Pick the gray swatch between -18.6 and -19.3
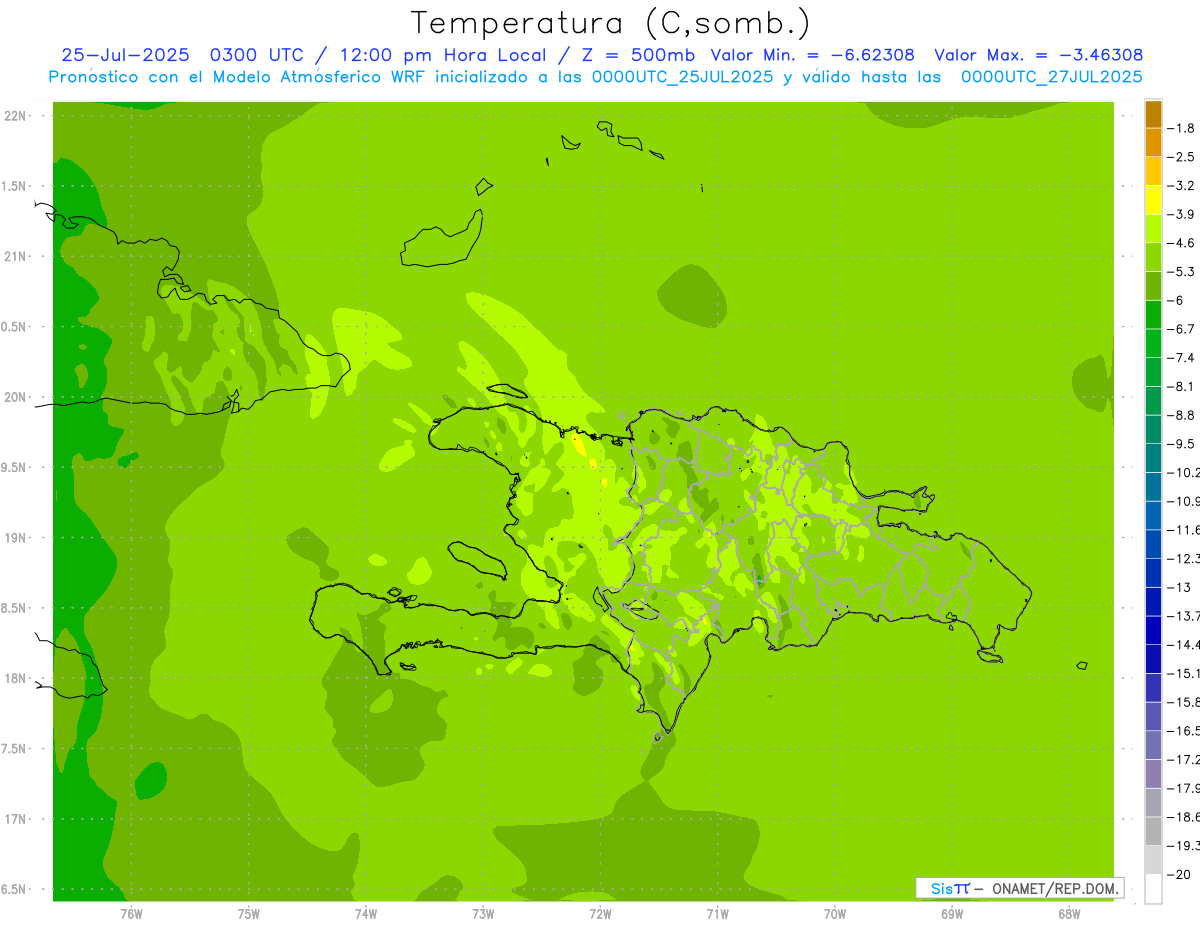The image size is (1200, 927). [x=1153, y=832]
